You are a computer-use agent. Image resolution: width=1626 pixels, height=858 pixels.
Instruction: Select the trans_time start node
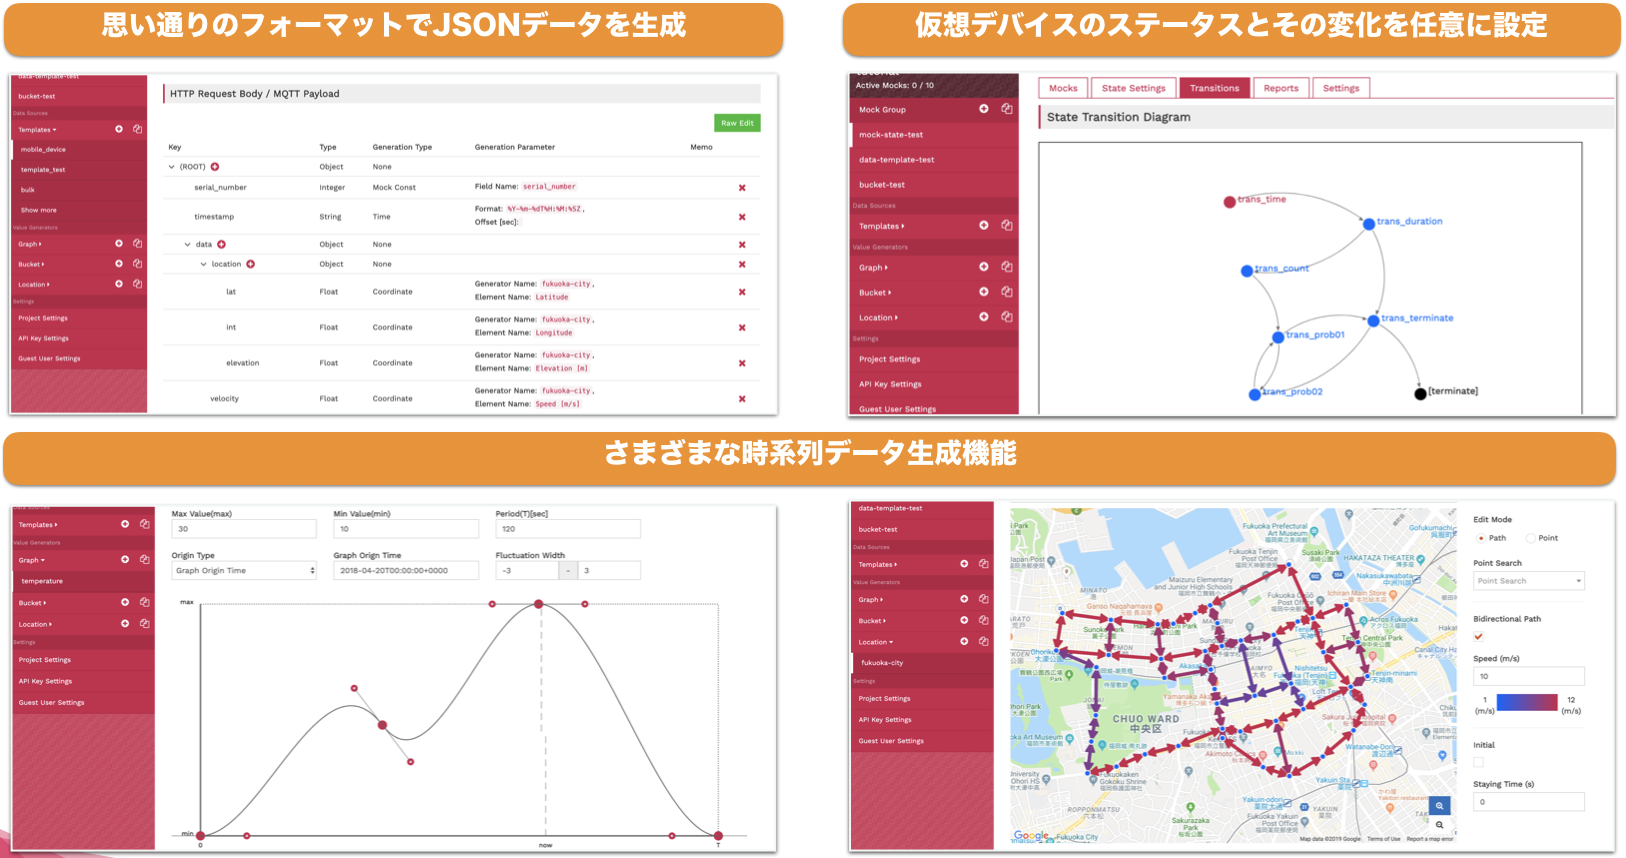[1229, 202]
